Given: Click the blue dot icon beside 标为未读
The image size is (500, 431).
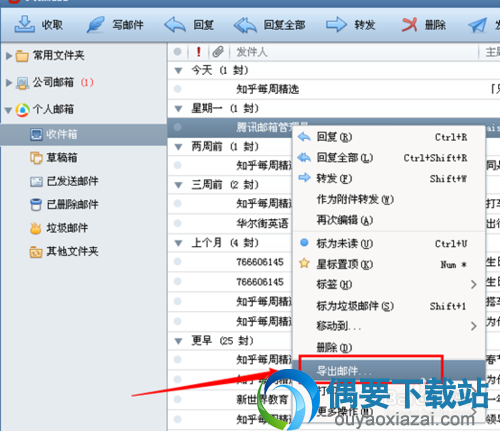Looking at the screenshot, I should pos(304,243).
